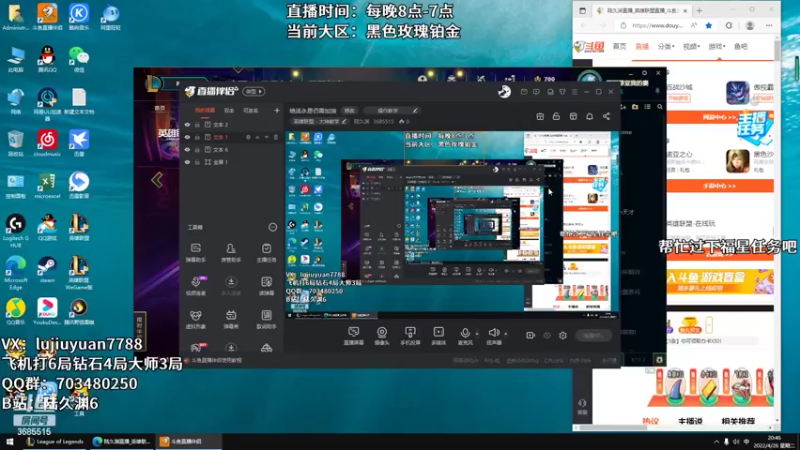800x450 pixels.
Task: Expand speaker options arrow
Action: pos(506,334)
